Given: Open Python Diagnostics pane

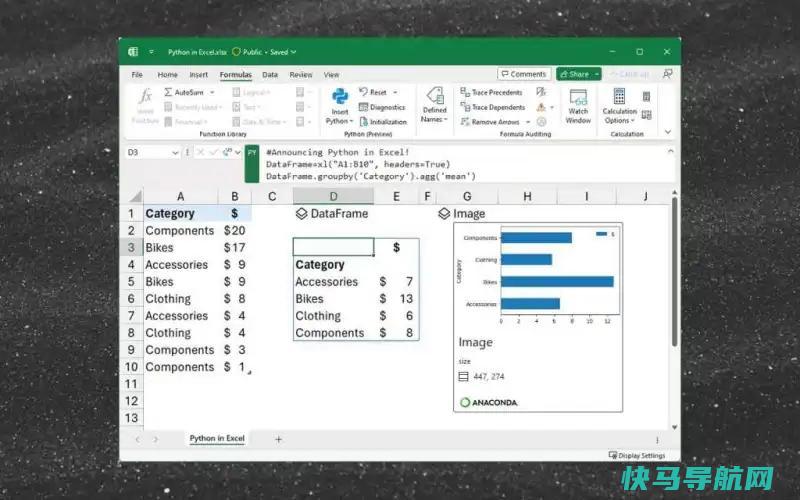Looking at the screenshot, I should point(382,107).
